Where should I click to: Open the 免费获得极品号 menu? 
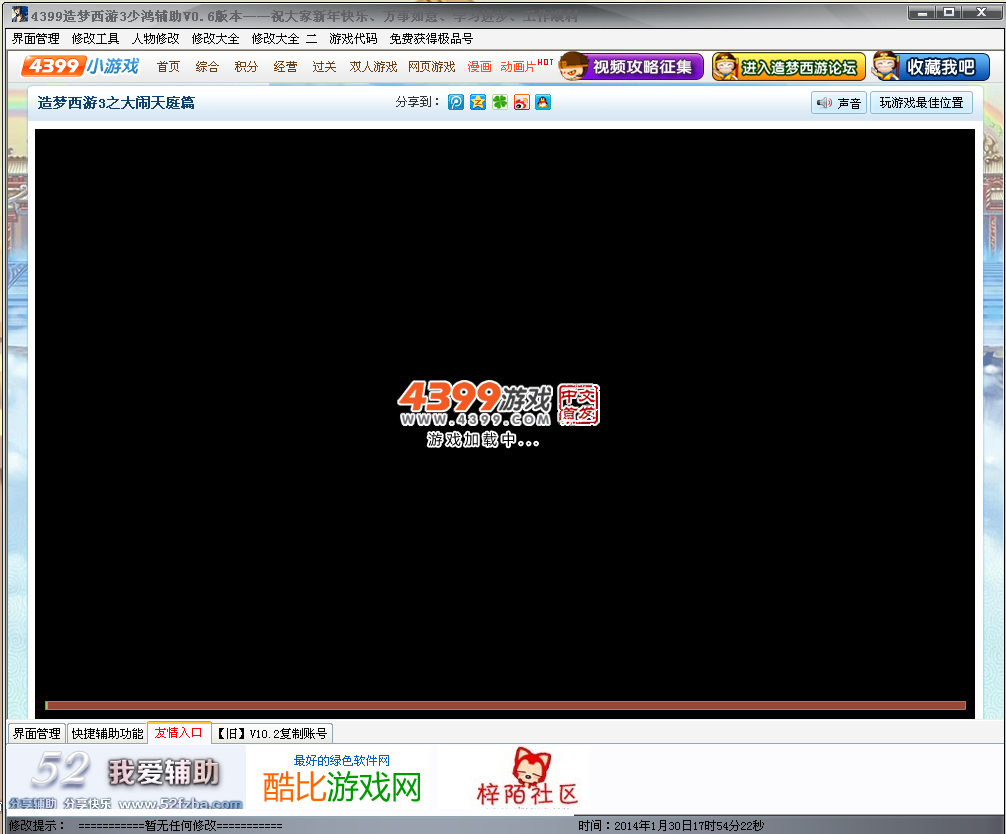click(x=431, y=38)
